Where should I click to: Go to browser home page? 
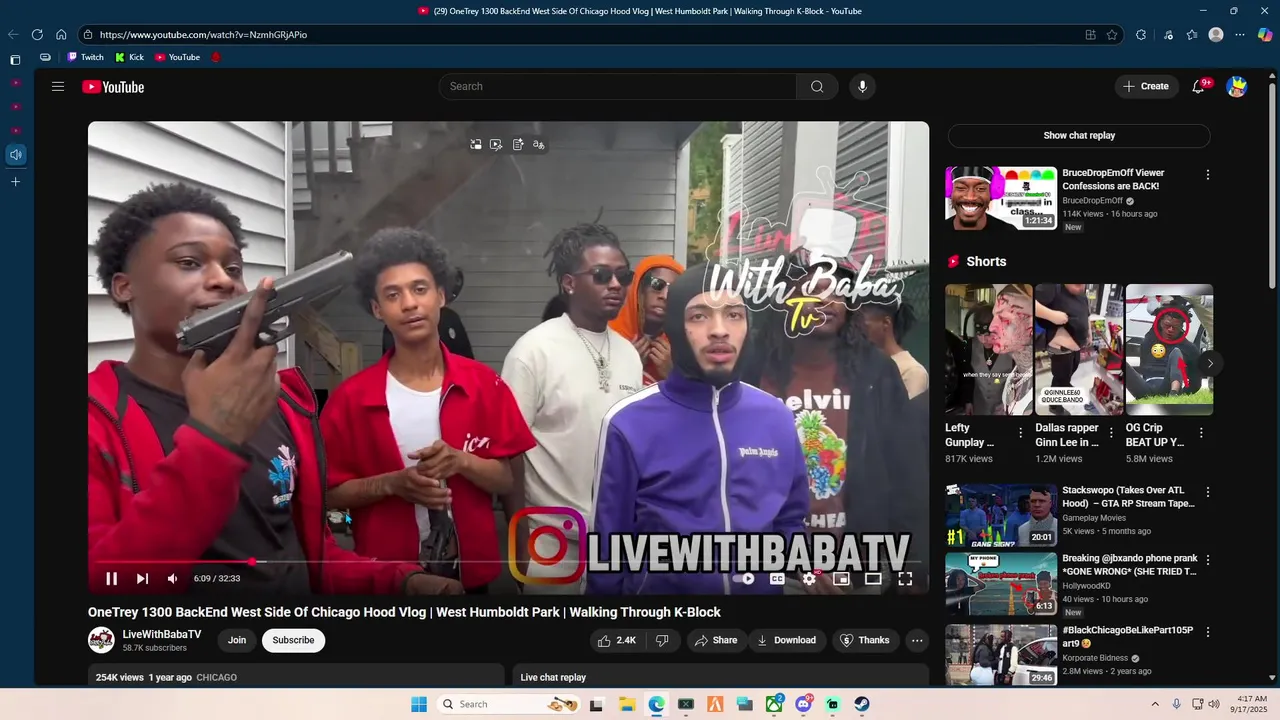tap(61, 34)
